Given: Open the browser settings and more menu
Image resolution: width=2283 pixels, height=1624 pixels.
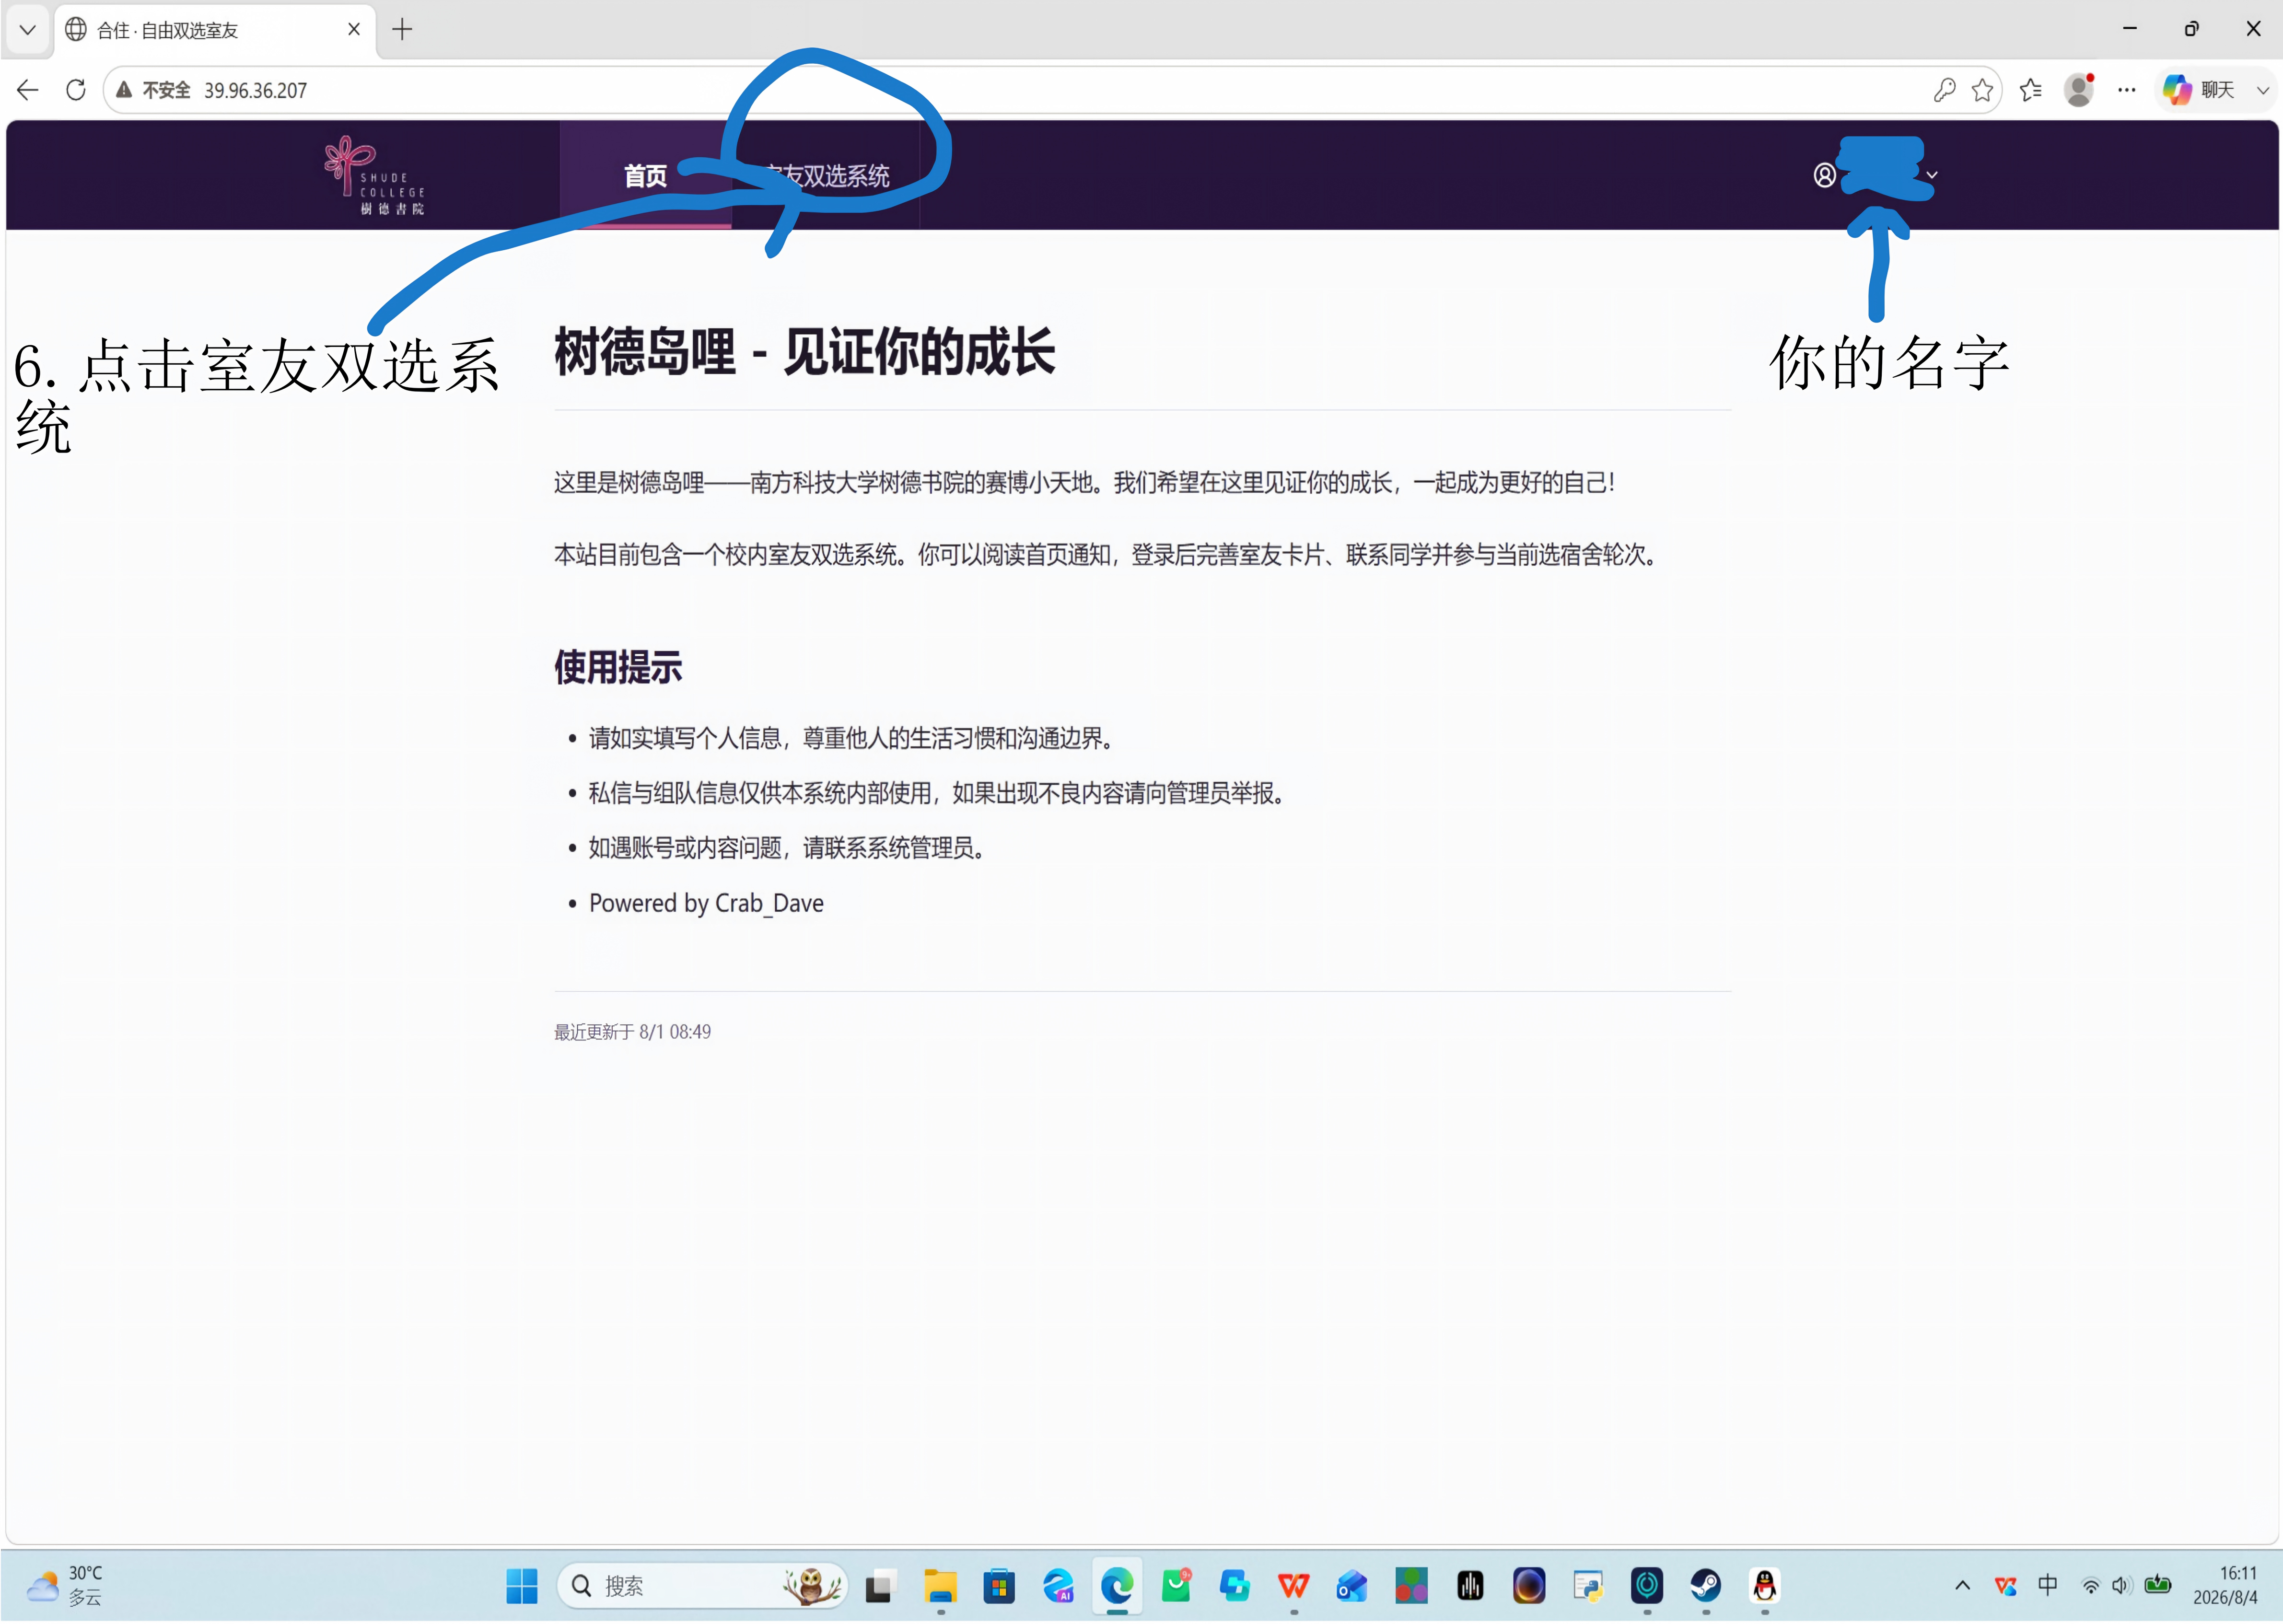Looking at the screenshot, I should [x=2127, y=90].
